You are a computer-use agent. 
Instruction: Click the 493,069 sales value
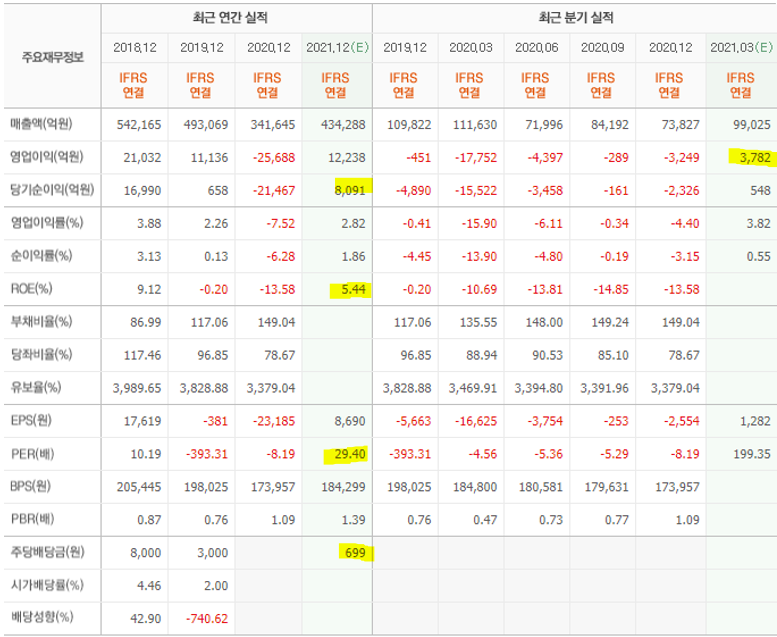click(x=206, y=124)
